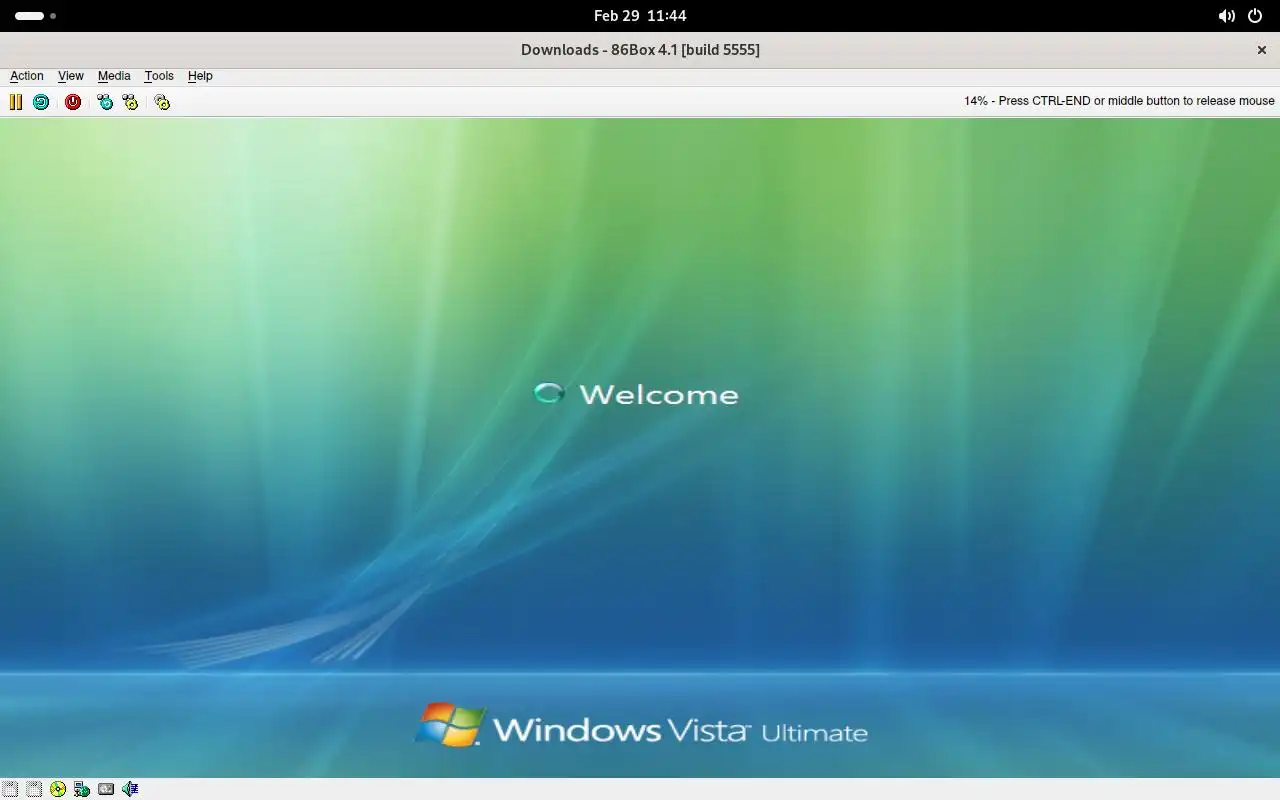Viewport: 1280px width, 800px height.
Task: Open the Action menu
Action: (x=27, y=76)
